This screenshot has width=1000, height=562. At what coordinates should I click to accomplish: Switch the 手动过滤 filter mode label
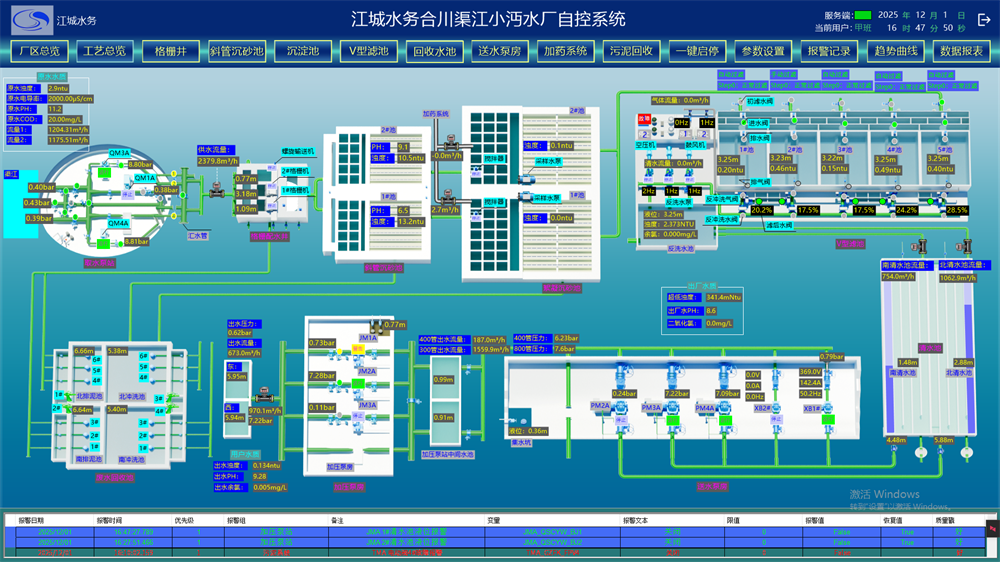click(783, 75)
